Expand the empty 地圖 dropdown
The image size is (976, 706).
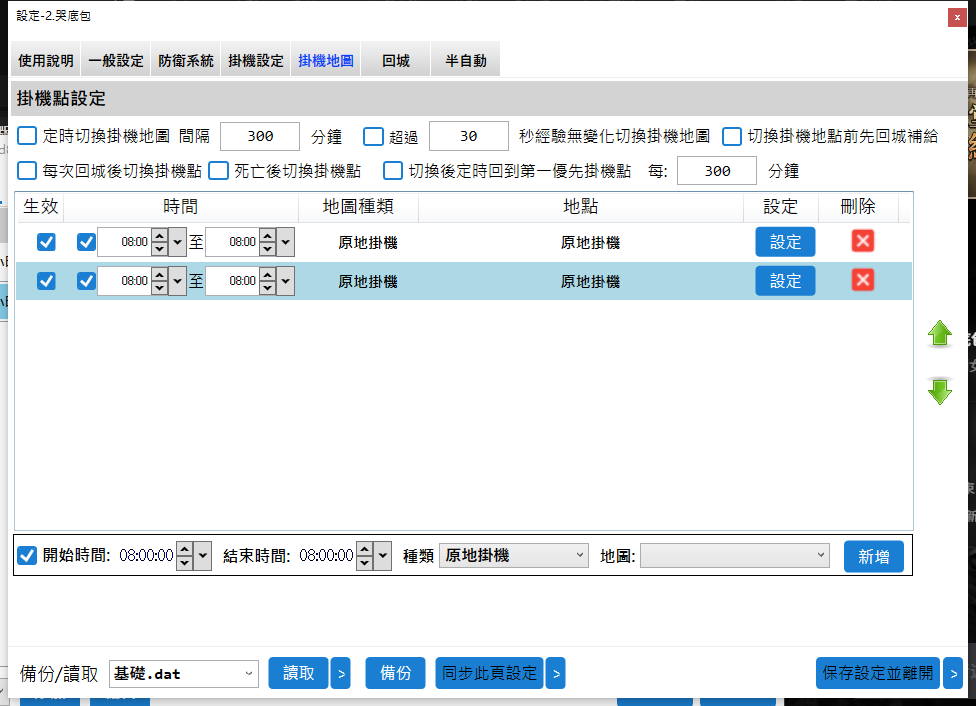735,556
